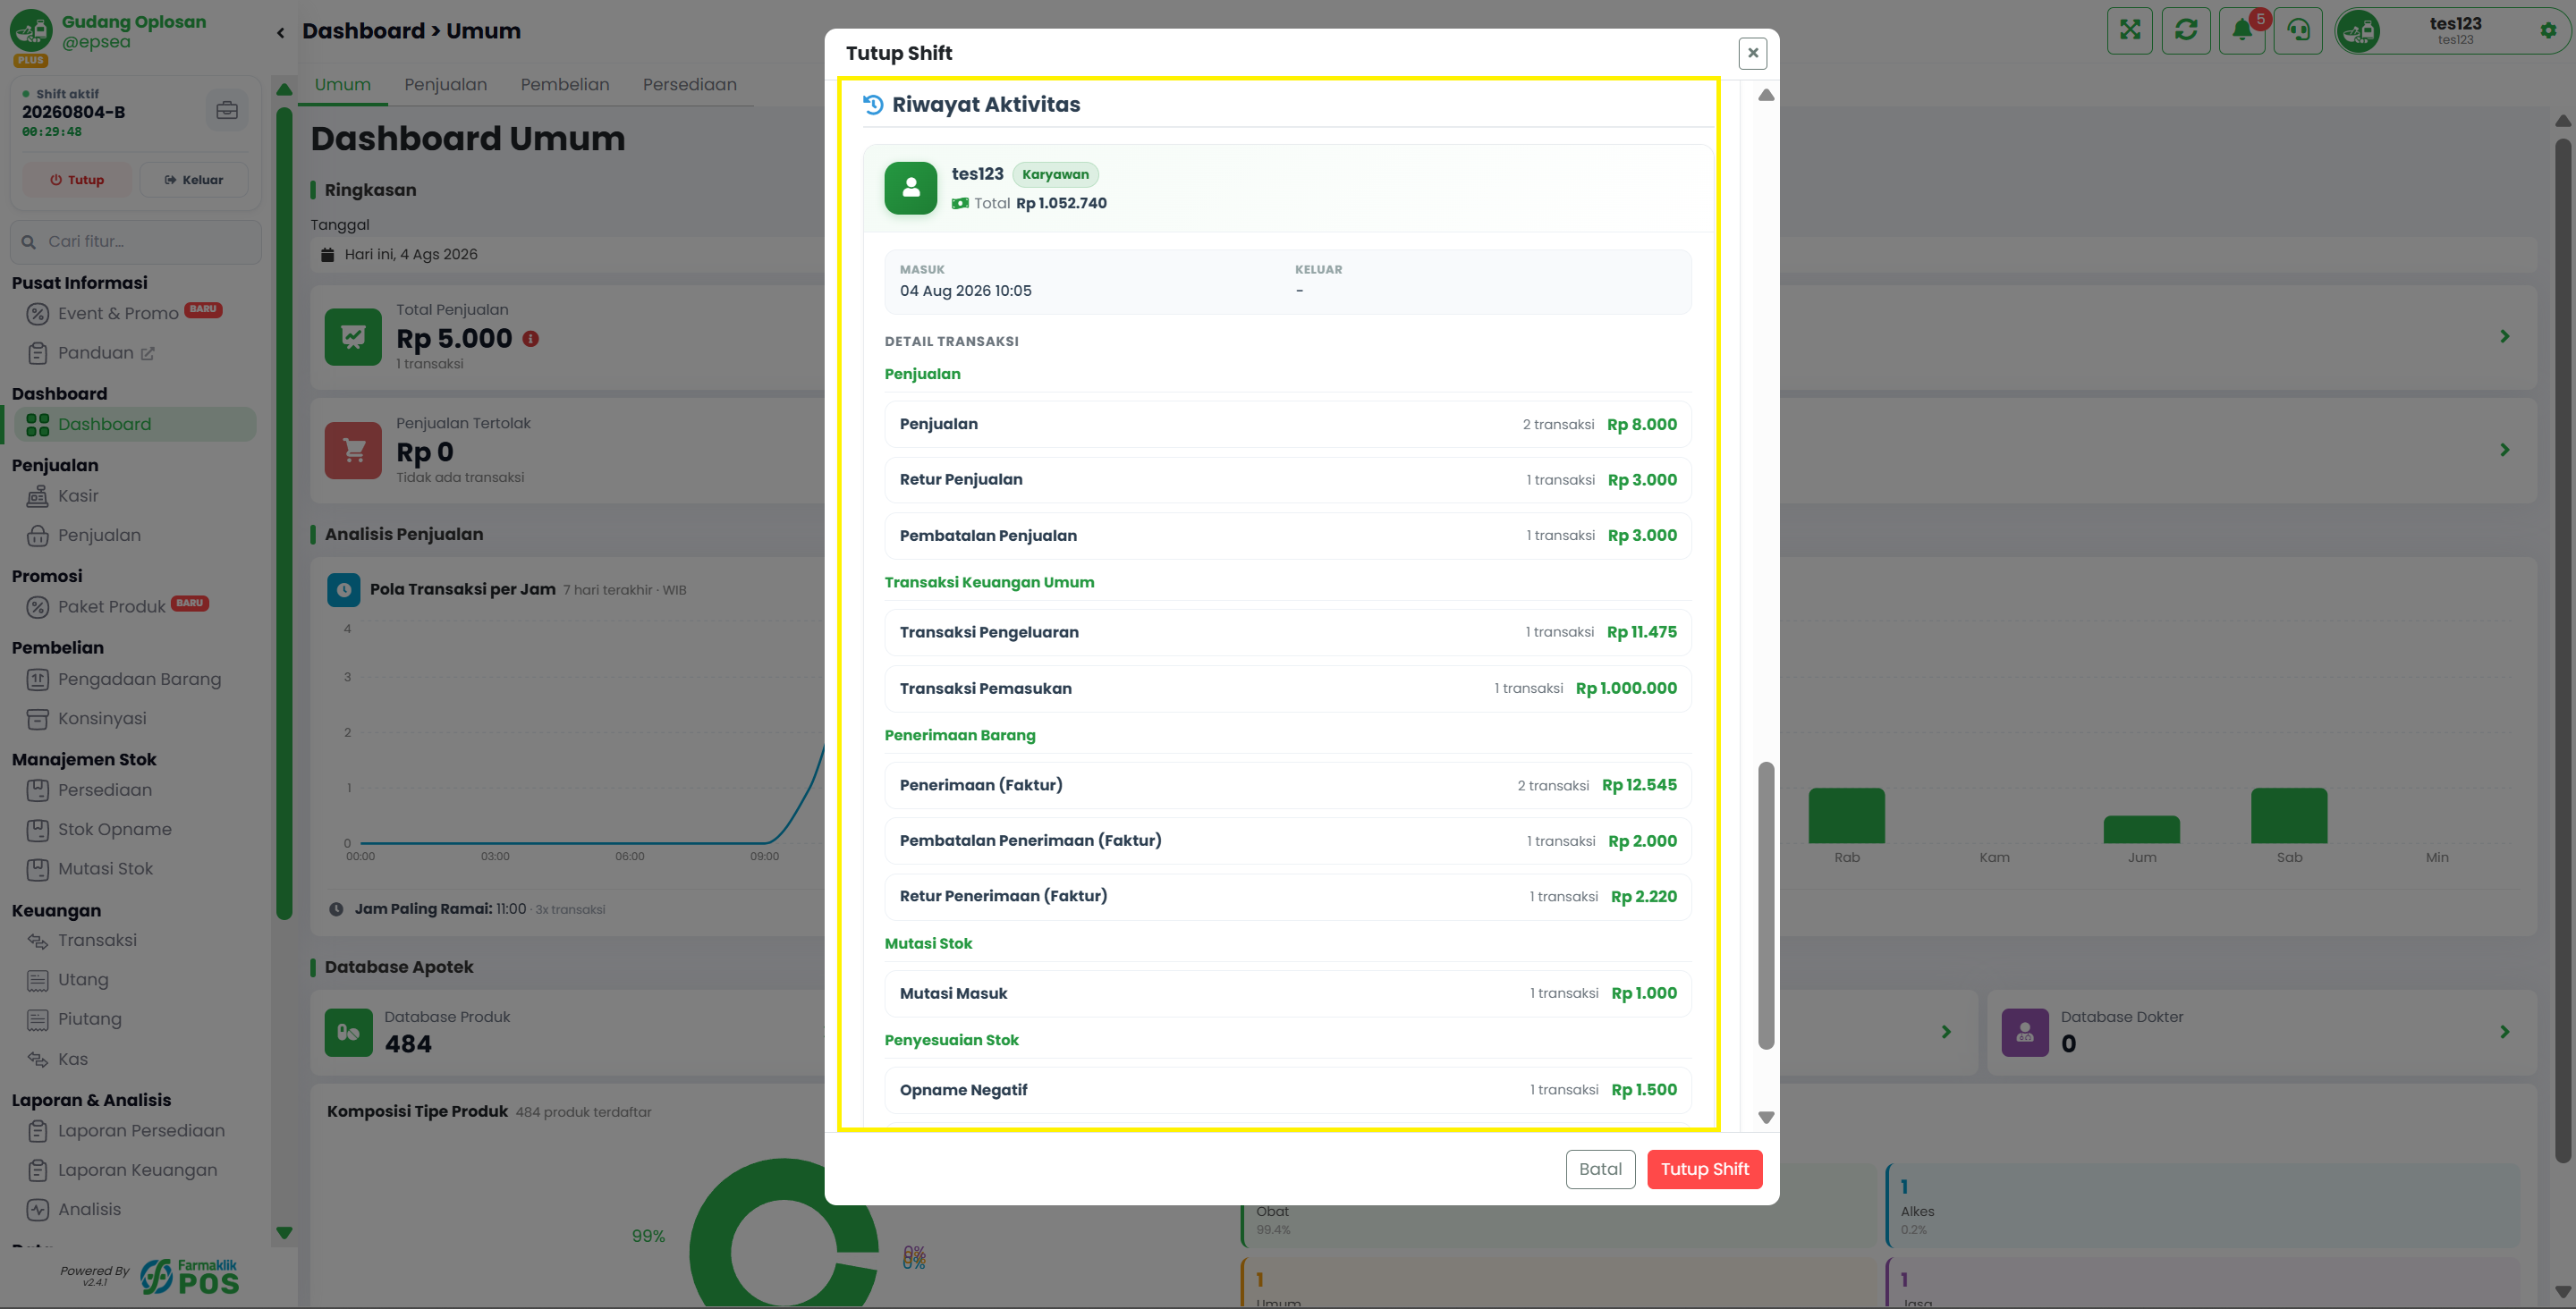Open Kas in sidebar
Image resolution: width=2576 pixels, height=1309 pixels.
72,1059
